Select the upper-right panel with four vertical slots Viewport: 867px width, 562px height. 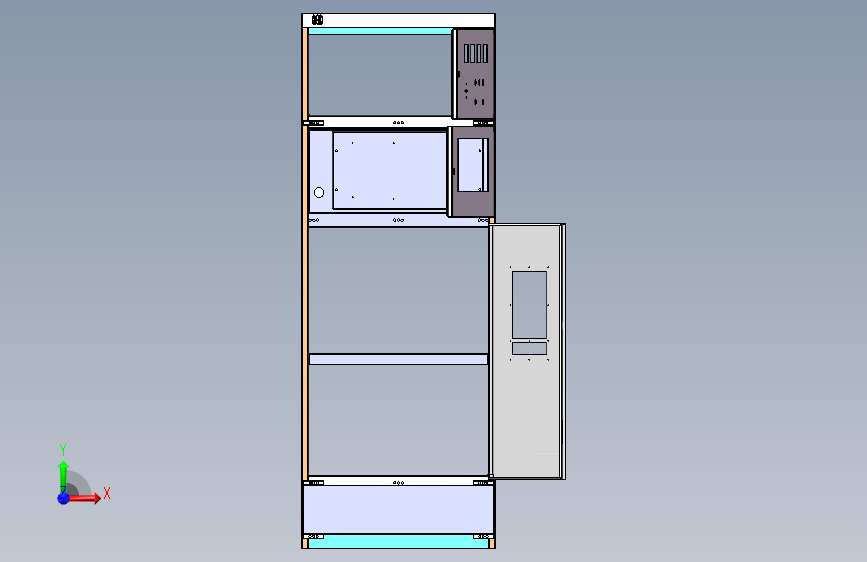[475, 74]
